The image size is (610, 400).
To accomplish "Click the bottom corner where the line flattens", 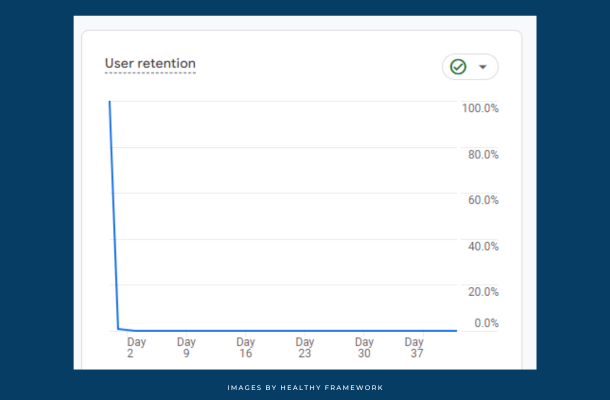I will click(119, 328).
